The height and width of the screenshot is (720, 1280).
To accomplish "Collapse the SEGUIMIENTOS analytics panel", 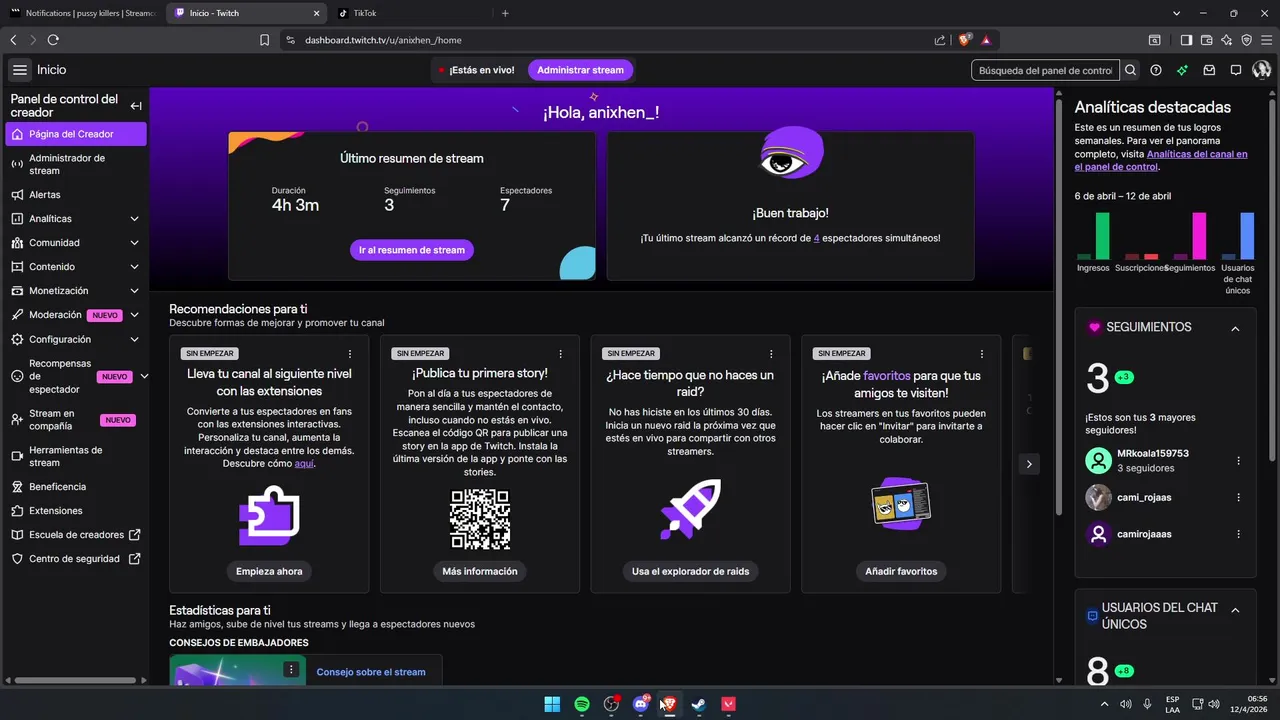I will click(x=1235, y=328).
